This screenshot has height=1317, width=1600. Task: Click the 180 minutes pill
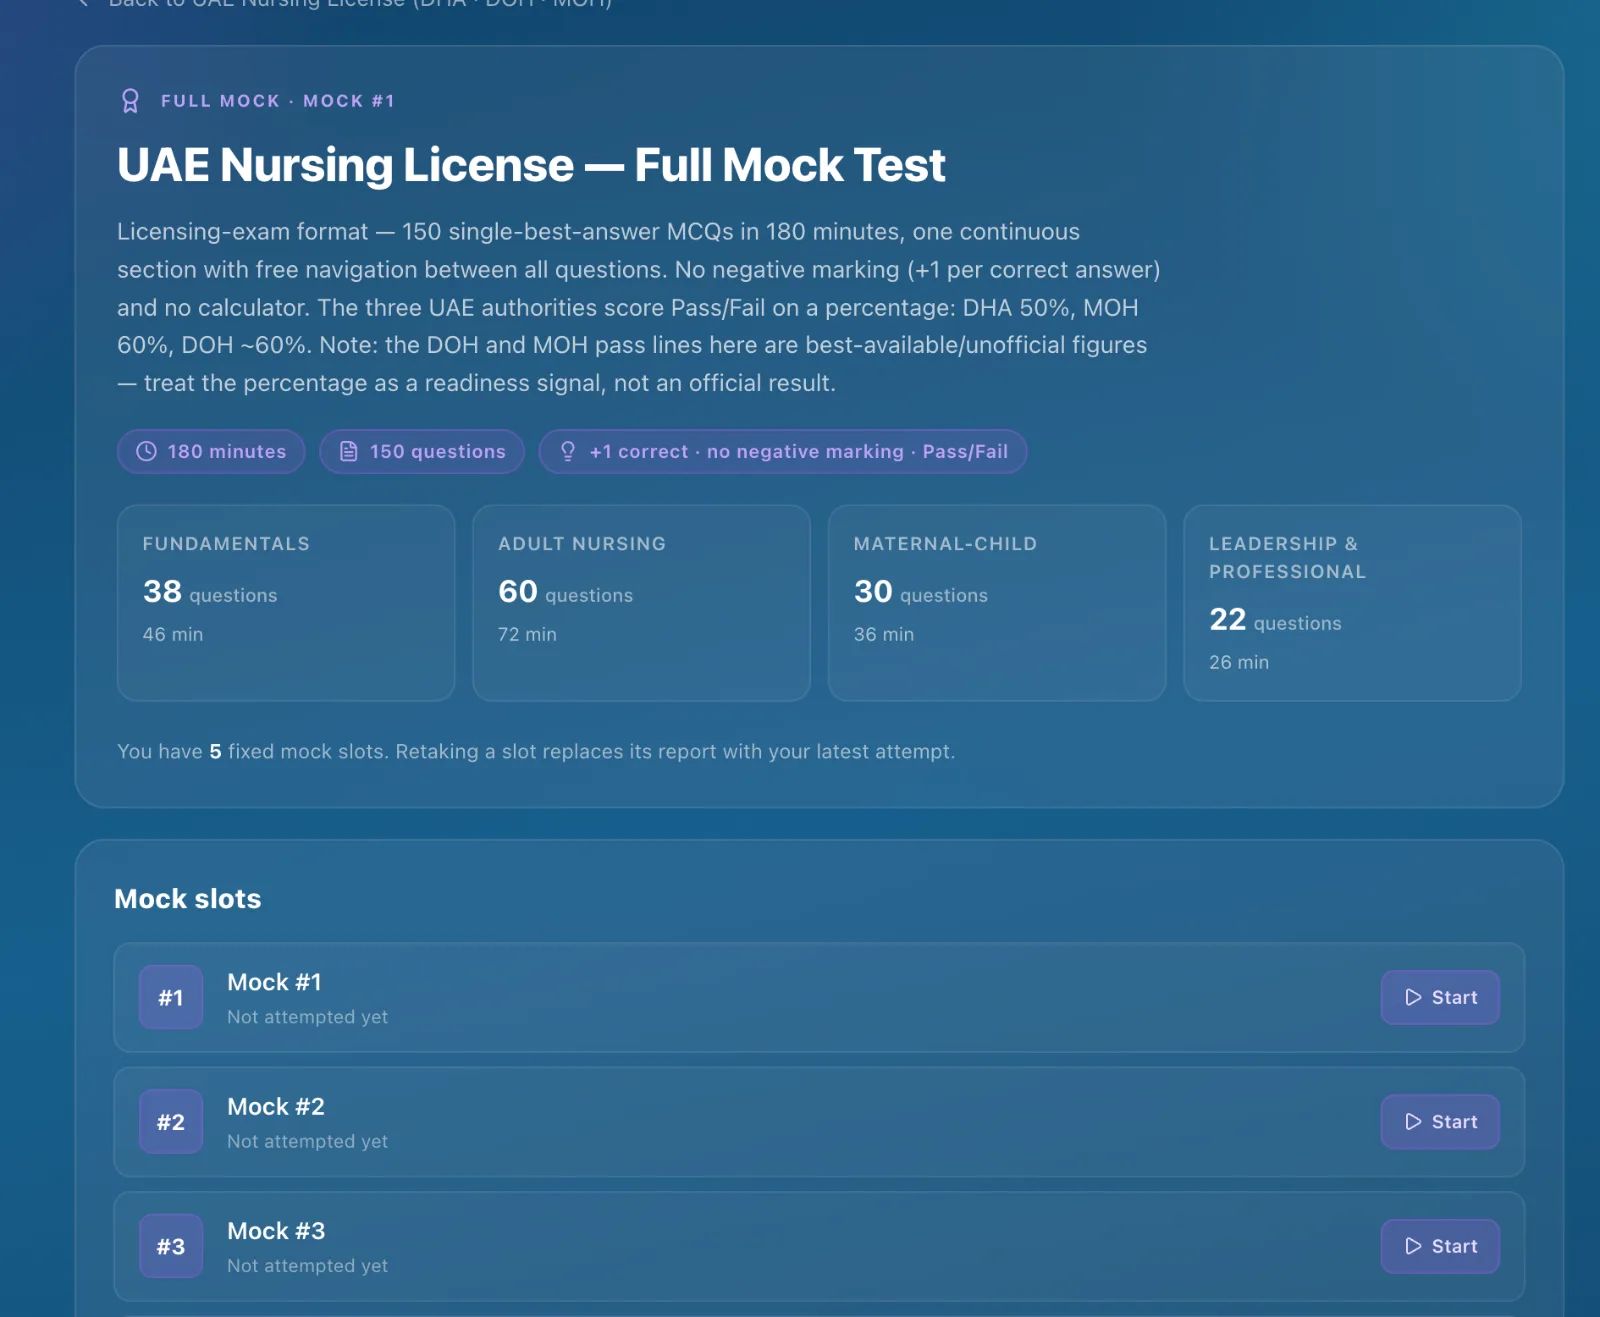pos(211,451)
